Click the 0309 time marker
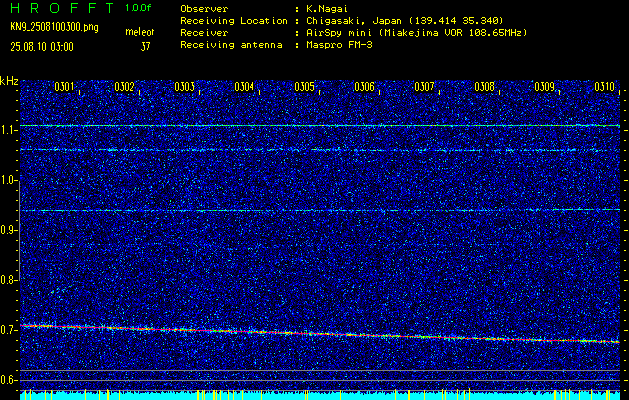This screenshot has width=629, height=400. coord(545,87)
